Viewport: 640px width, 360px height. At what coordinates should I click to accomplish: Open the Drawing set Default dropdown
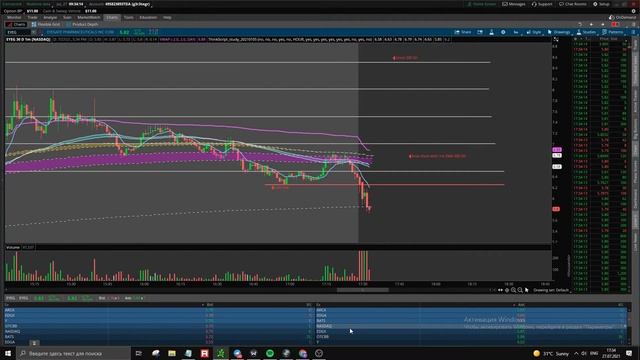click(551, 290)
